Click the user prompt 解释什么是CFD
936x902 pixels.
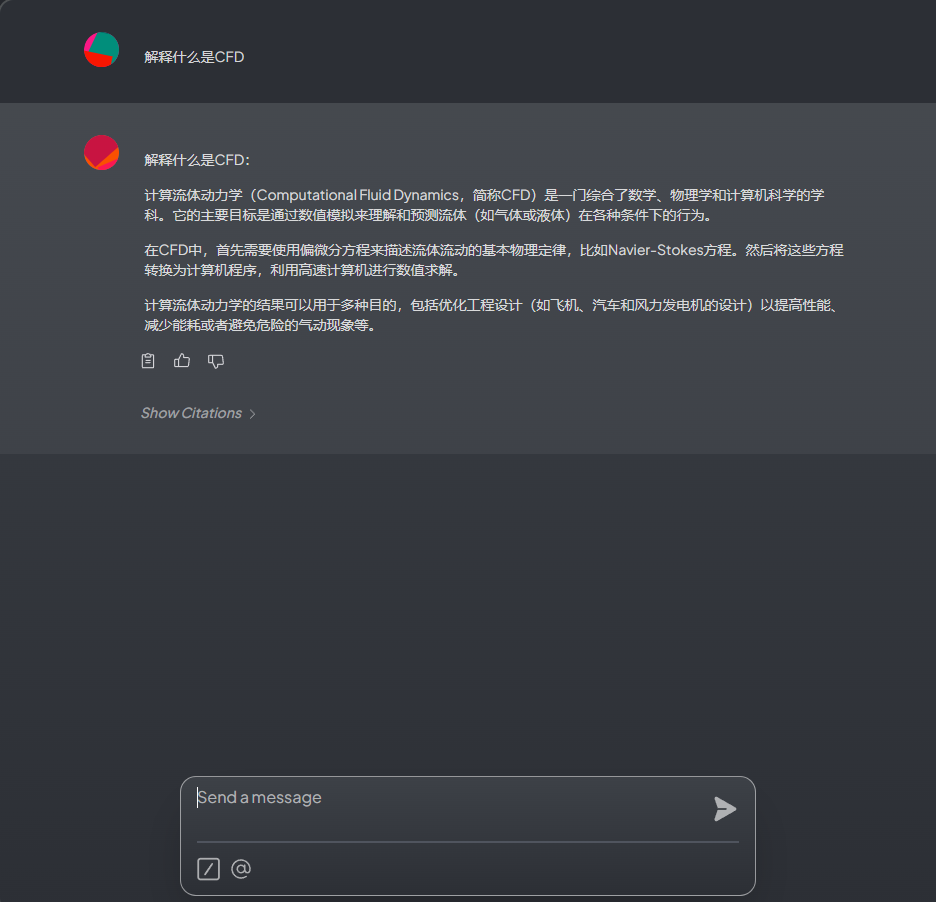tap(194, 57)
